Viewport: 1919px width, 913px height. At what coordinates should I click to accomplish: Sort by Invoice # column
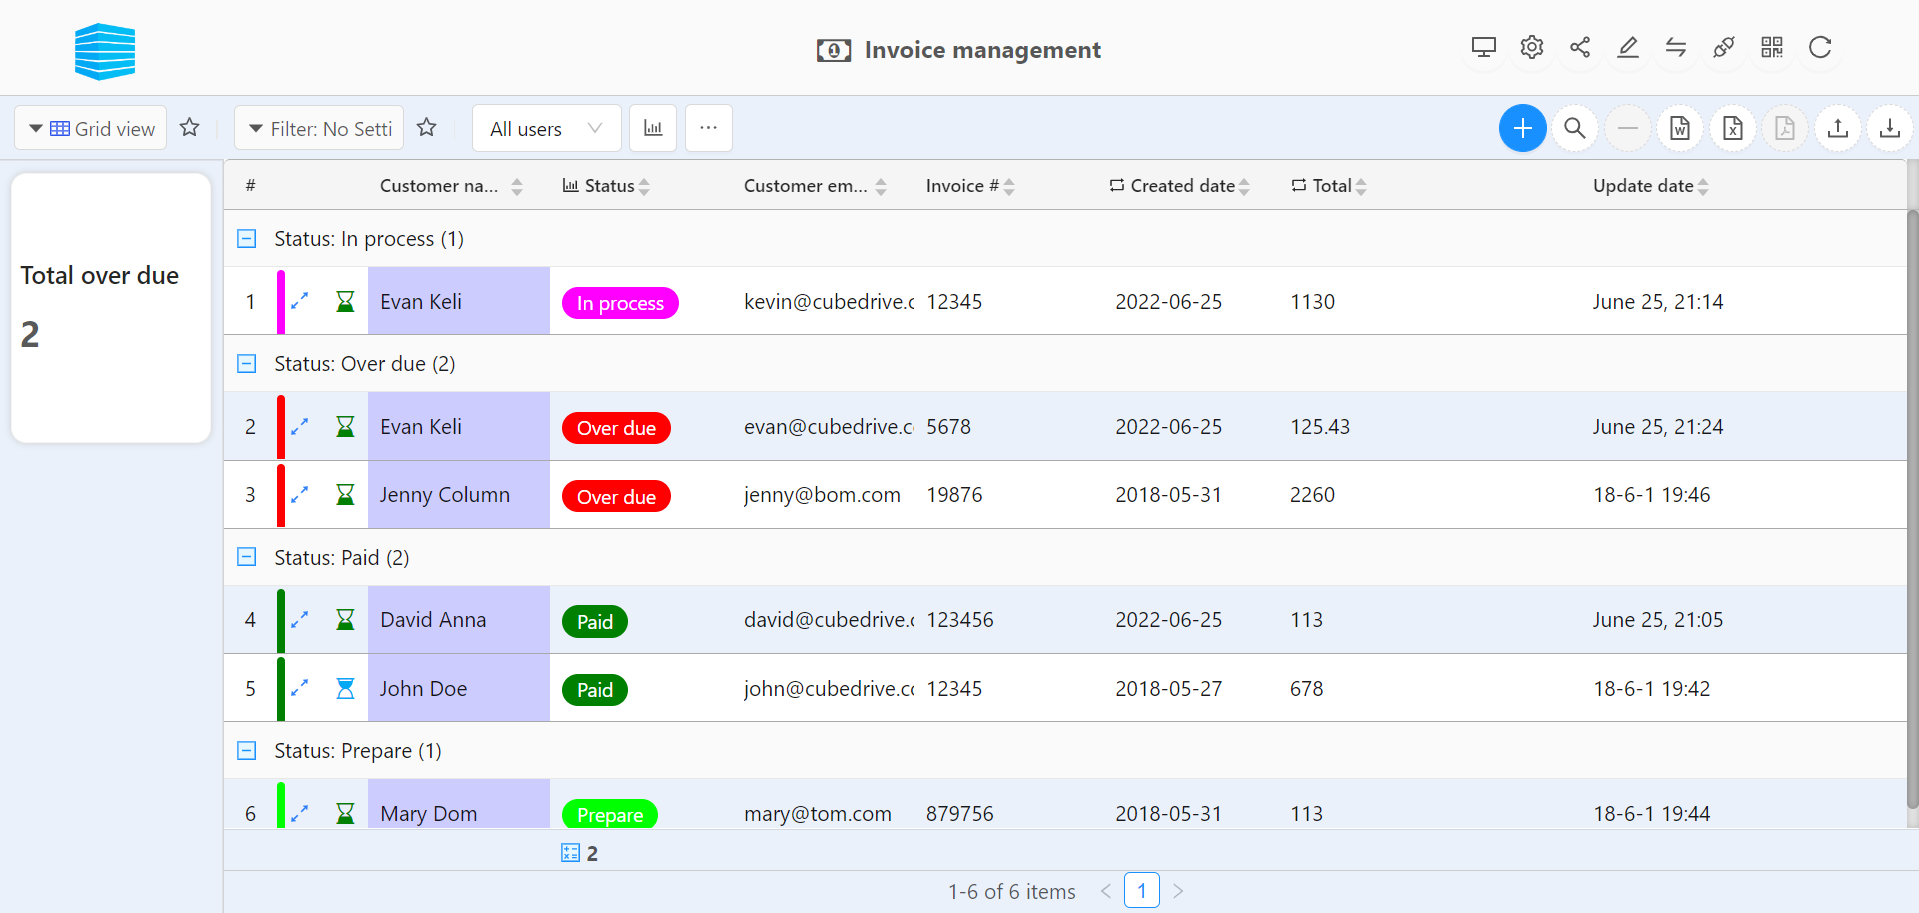click(1009, 186)
